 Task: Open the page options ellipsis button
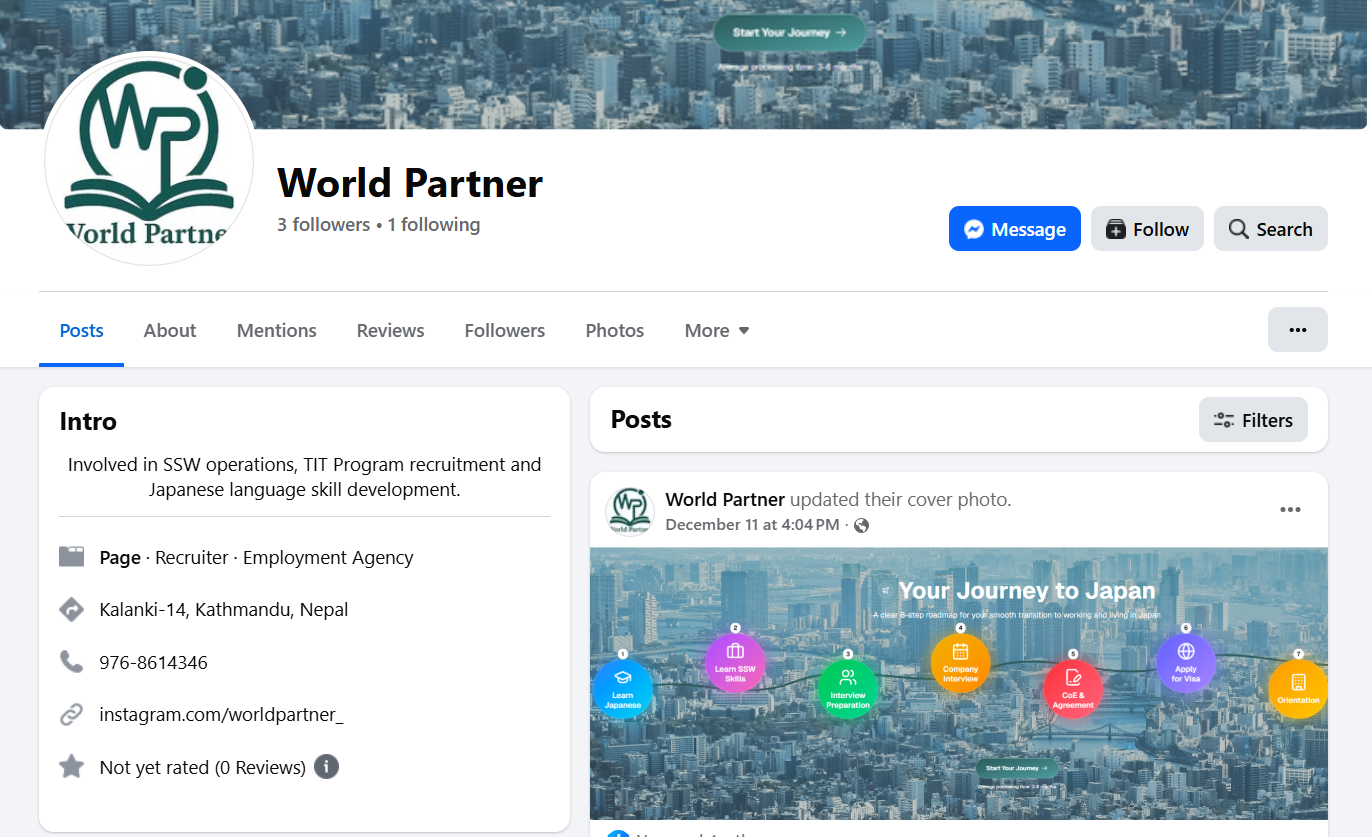tap(1297, 330)
